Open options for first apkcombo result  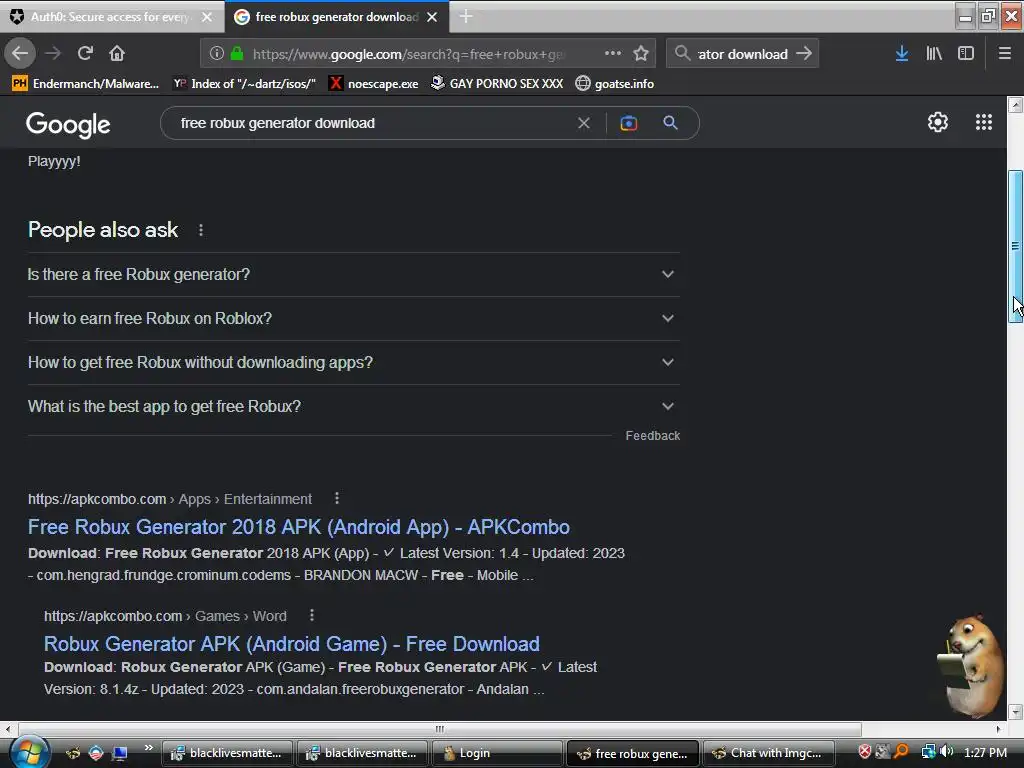337,498
